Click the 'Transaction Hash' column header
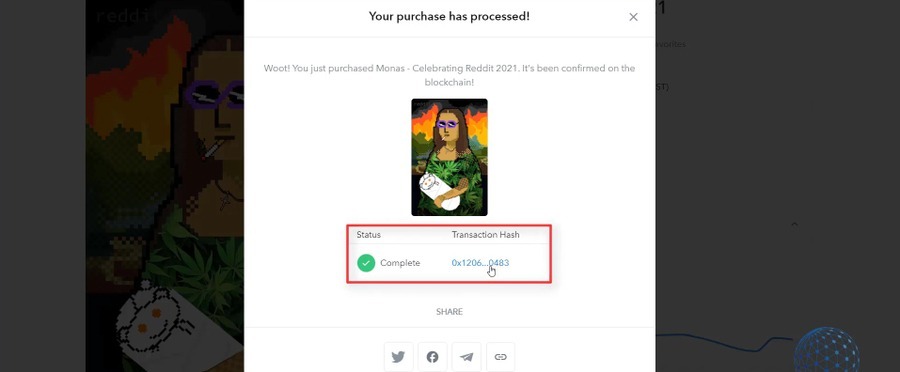Screen dimensions: 900x372 (x=486, y=235)
